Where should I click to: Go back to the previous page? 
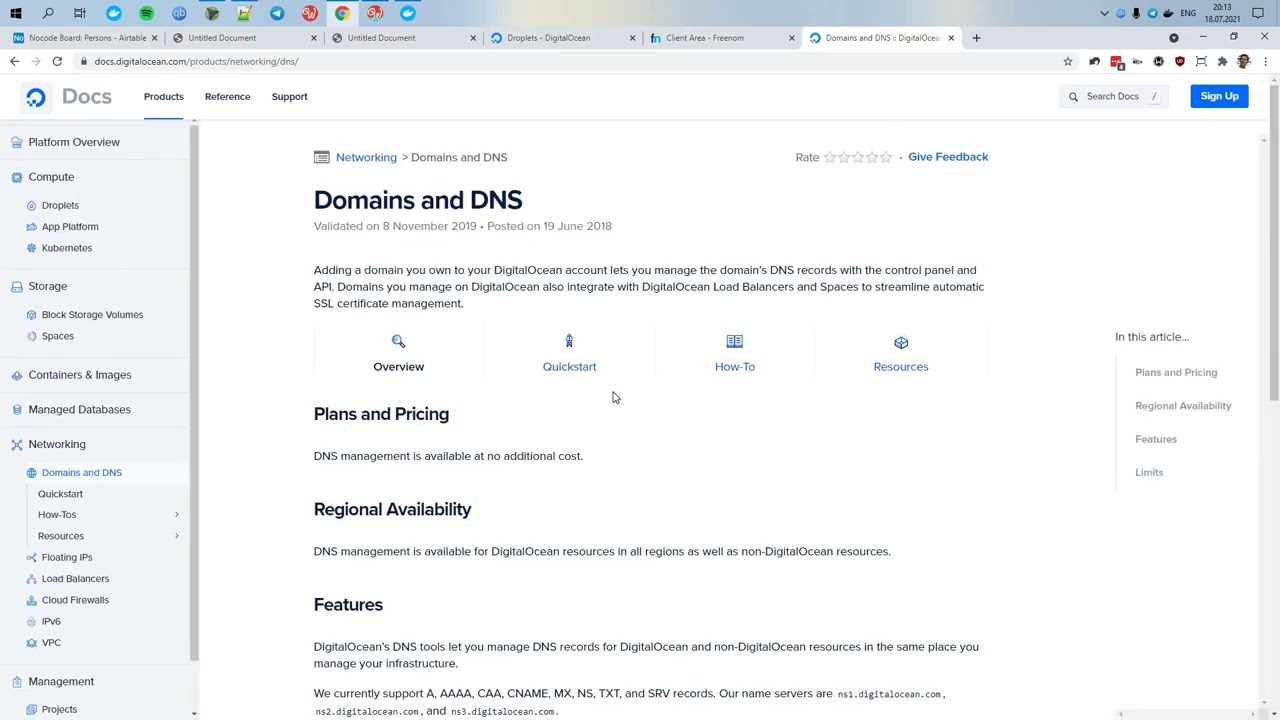coord(14,62)
